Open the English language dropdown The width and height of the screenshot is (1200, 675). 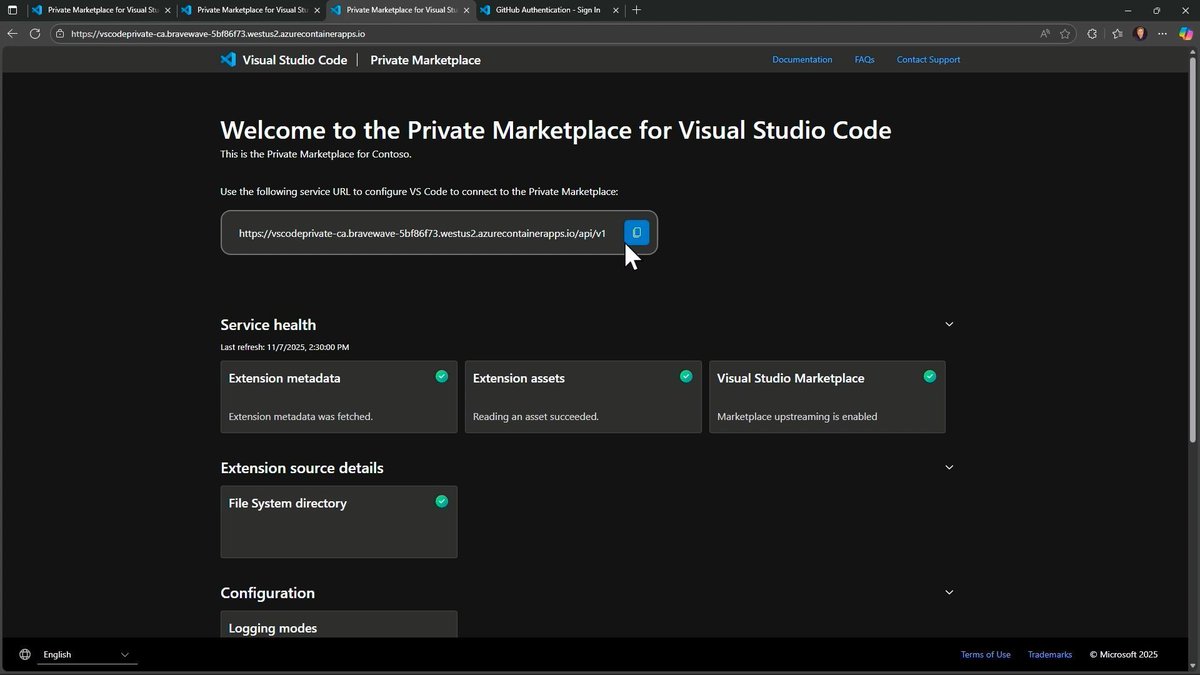pyautogui.click(x=86, y=654)
